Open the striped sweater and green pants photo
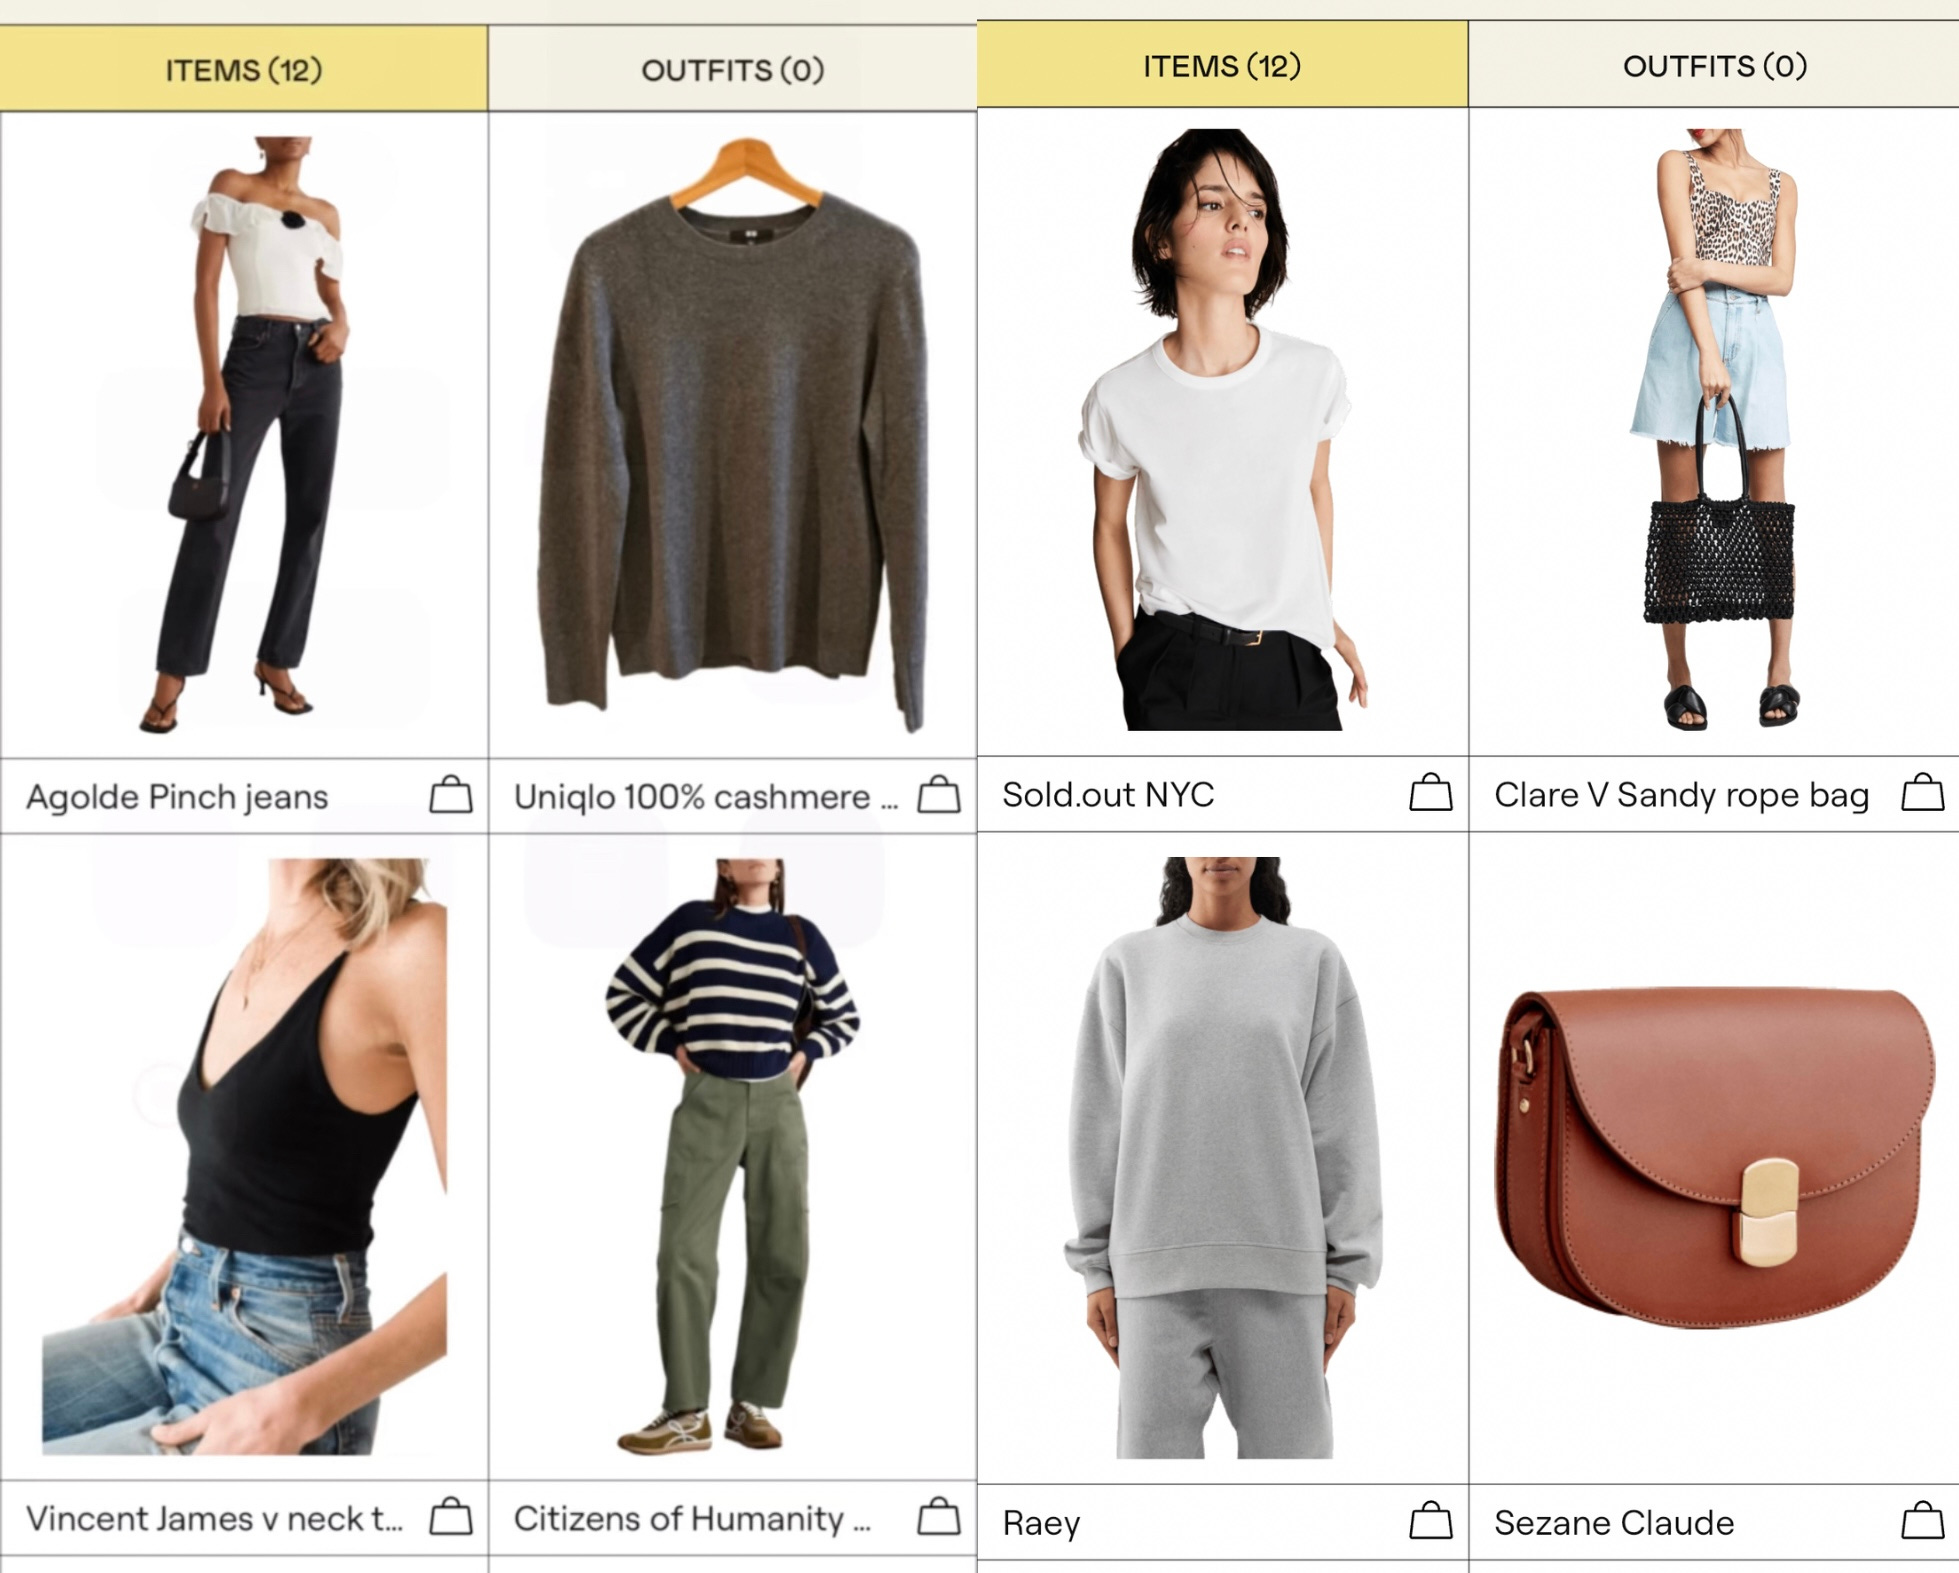1959x1573 pixels. (x=733, y=1157)
